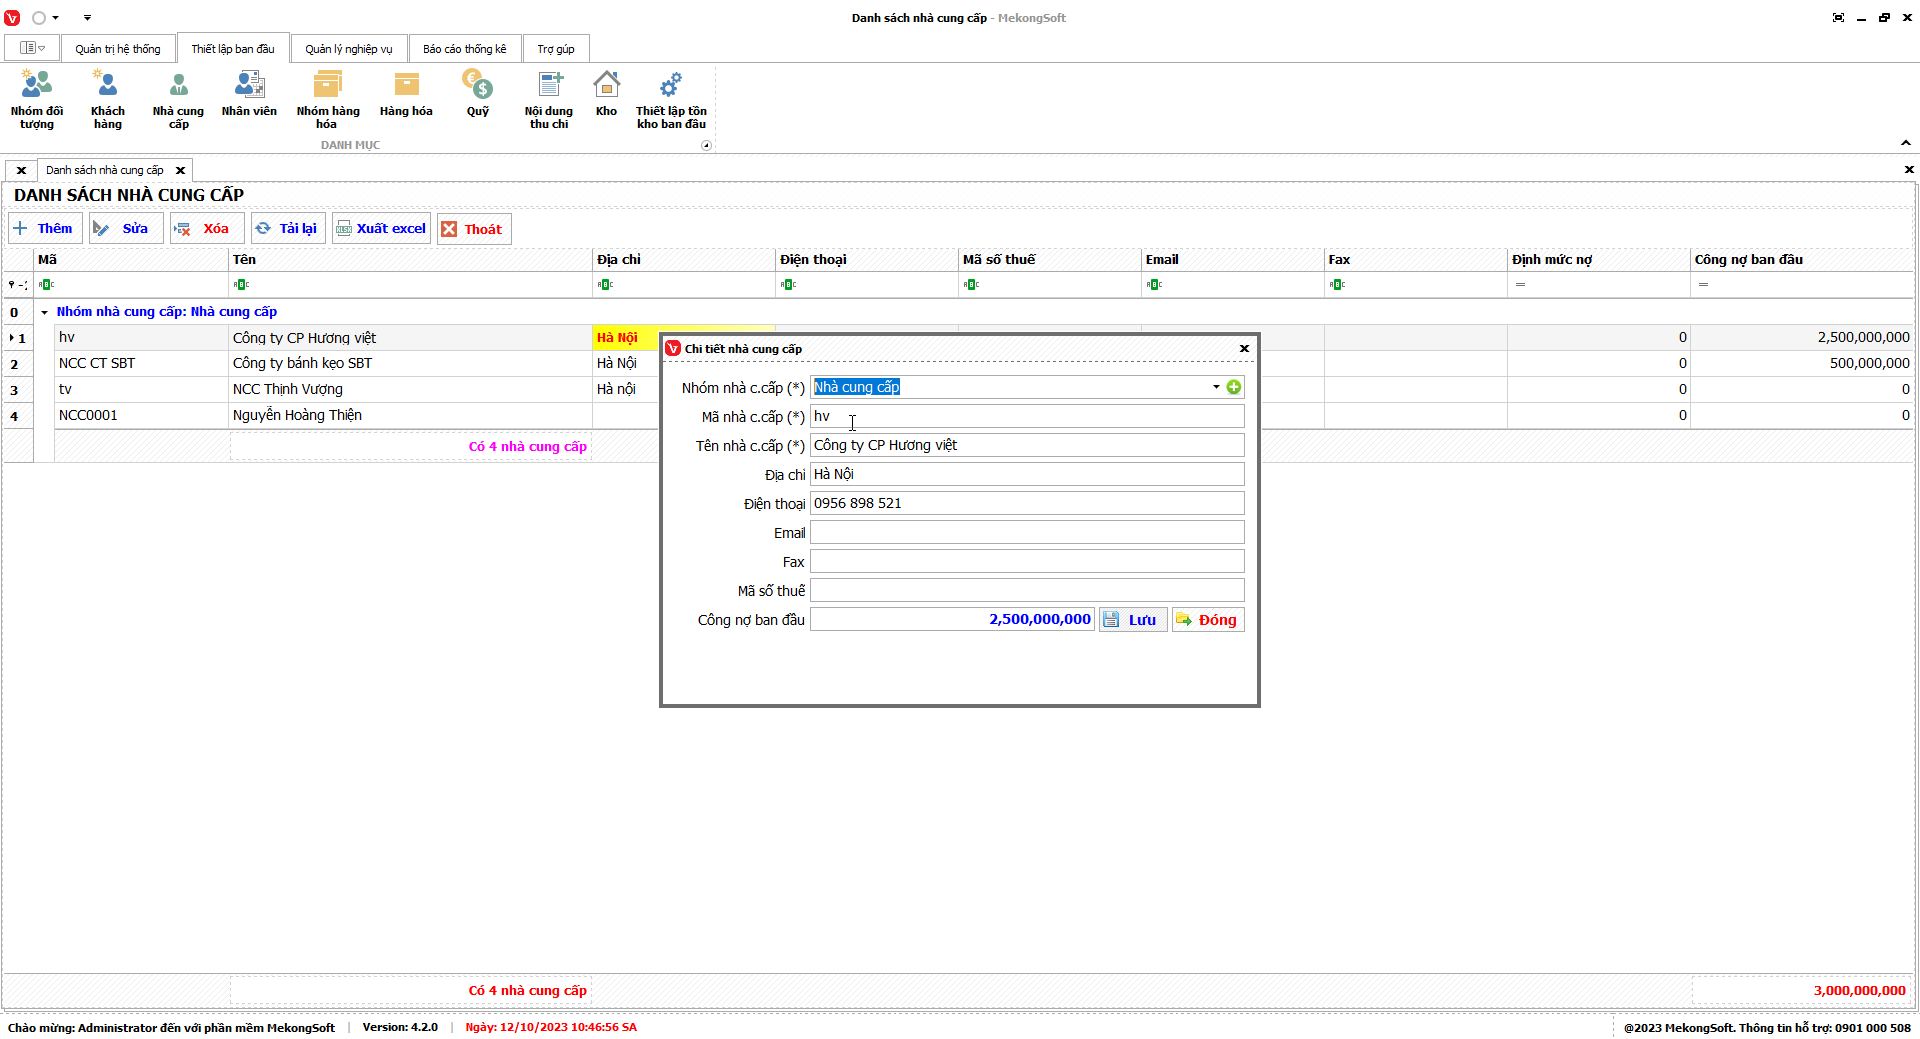Click the Email input field
1920x1039 pixels.
[x=1026, y=533]
